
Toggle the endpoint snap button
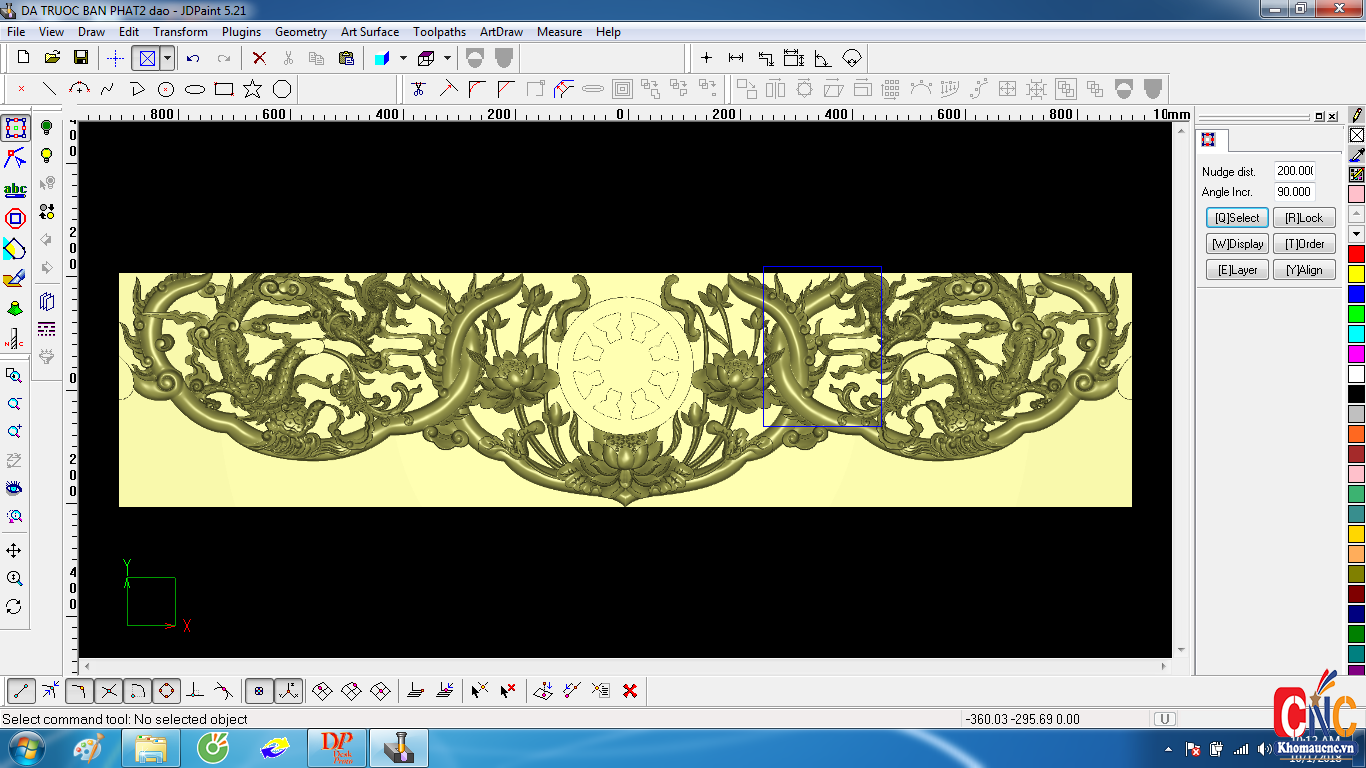coord(21,690)
